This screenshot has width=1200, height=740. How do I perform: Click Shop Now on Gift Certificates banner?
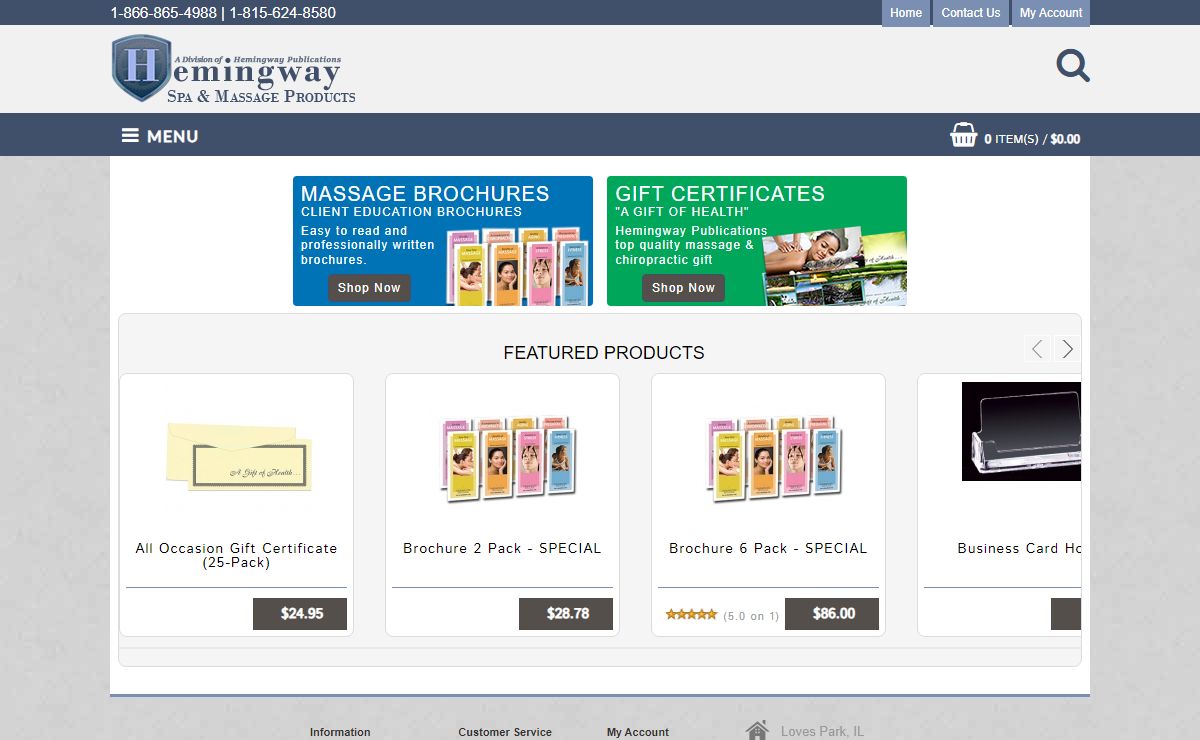(x=683, y=288)
